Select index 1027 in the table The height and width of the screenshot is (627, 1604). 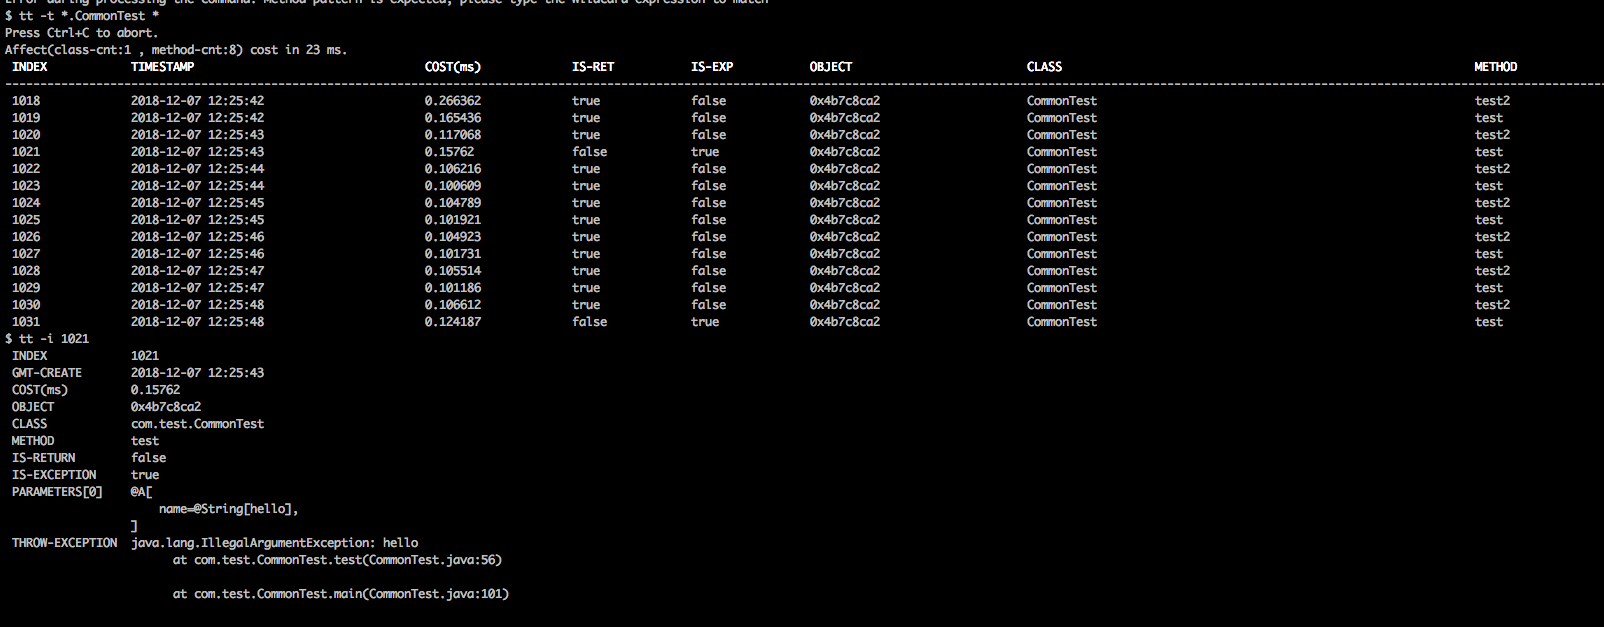26,254
